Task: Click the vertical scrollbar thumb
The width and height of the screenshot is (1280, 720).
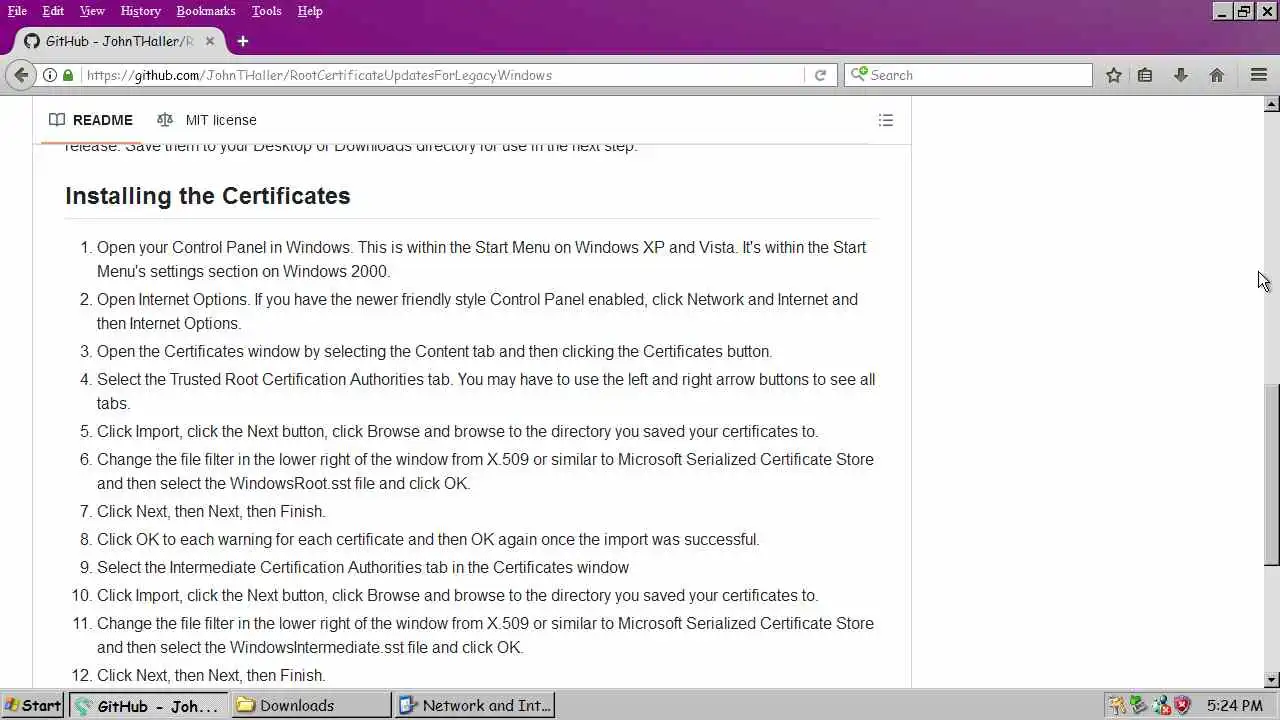Action: pyautogui.click(x=1272, y=474)
